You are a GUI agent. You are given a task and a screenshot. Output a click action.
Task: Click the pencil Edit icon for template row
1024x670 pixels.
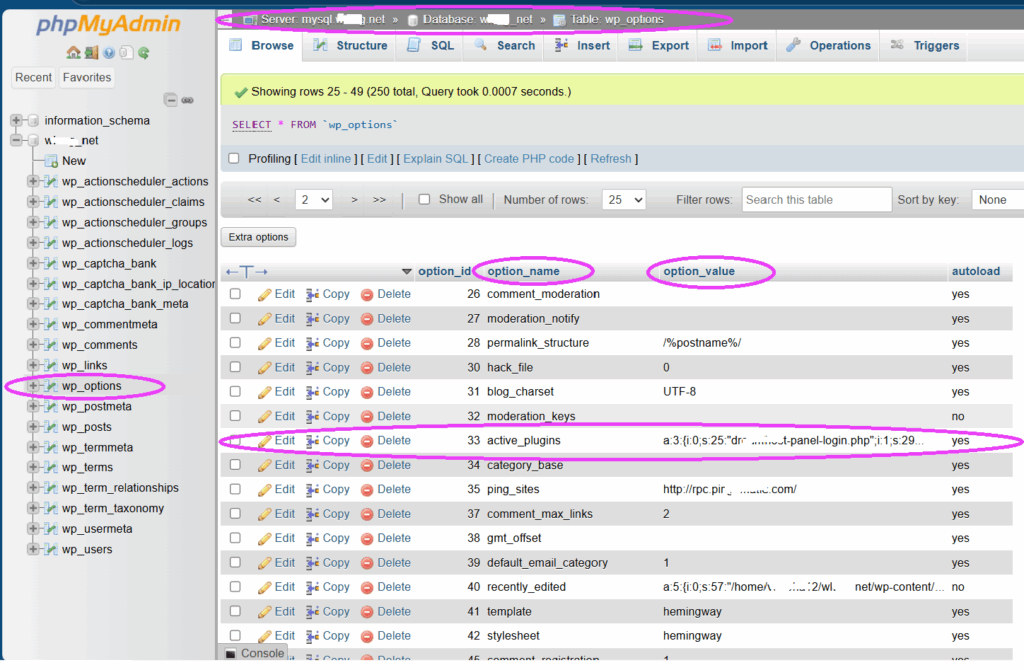[264, 612]
